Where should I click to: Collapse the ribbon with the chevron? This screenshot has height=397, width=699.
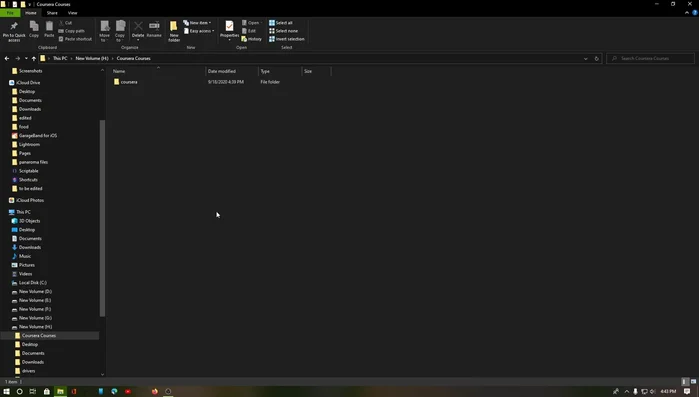point(687,13)
